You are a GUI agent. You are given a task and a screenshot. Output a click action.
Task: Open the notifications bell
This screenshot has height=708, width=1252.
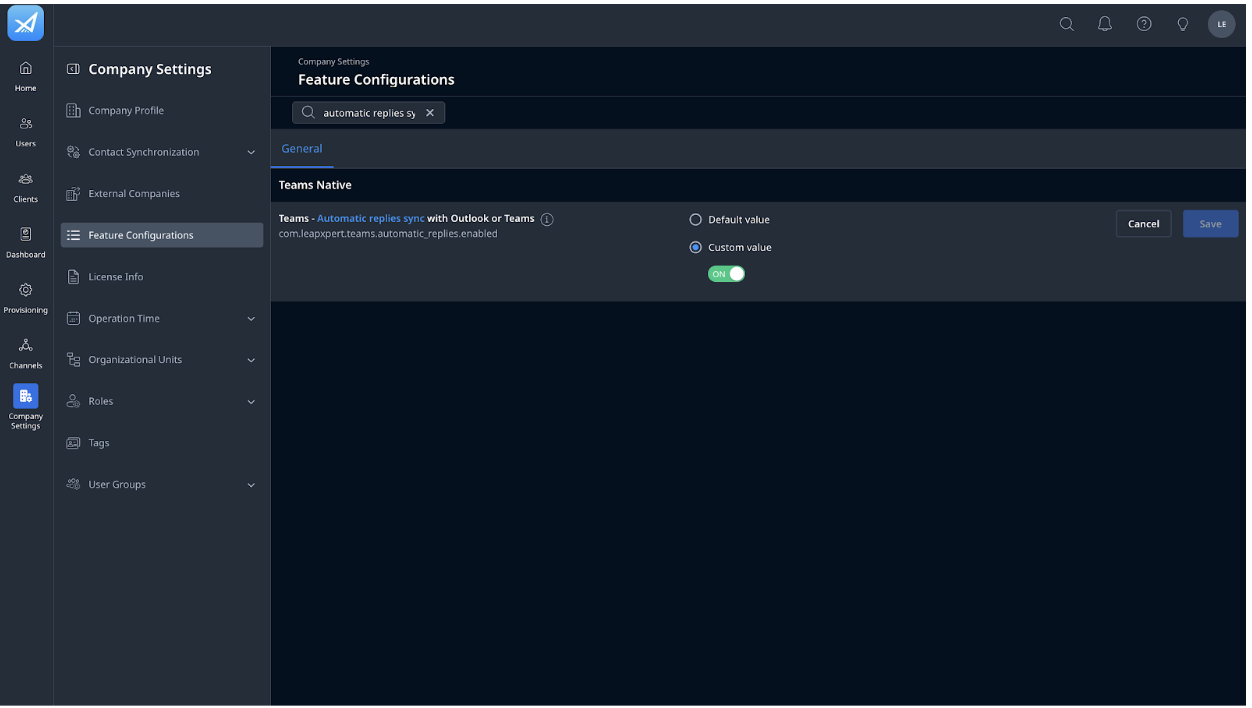pos(1105,24)
